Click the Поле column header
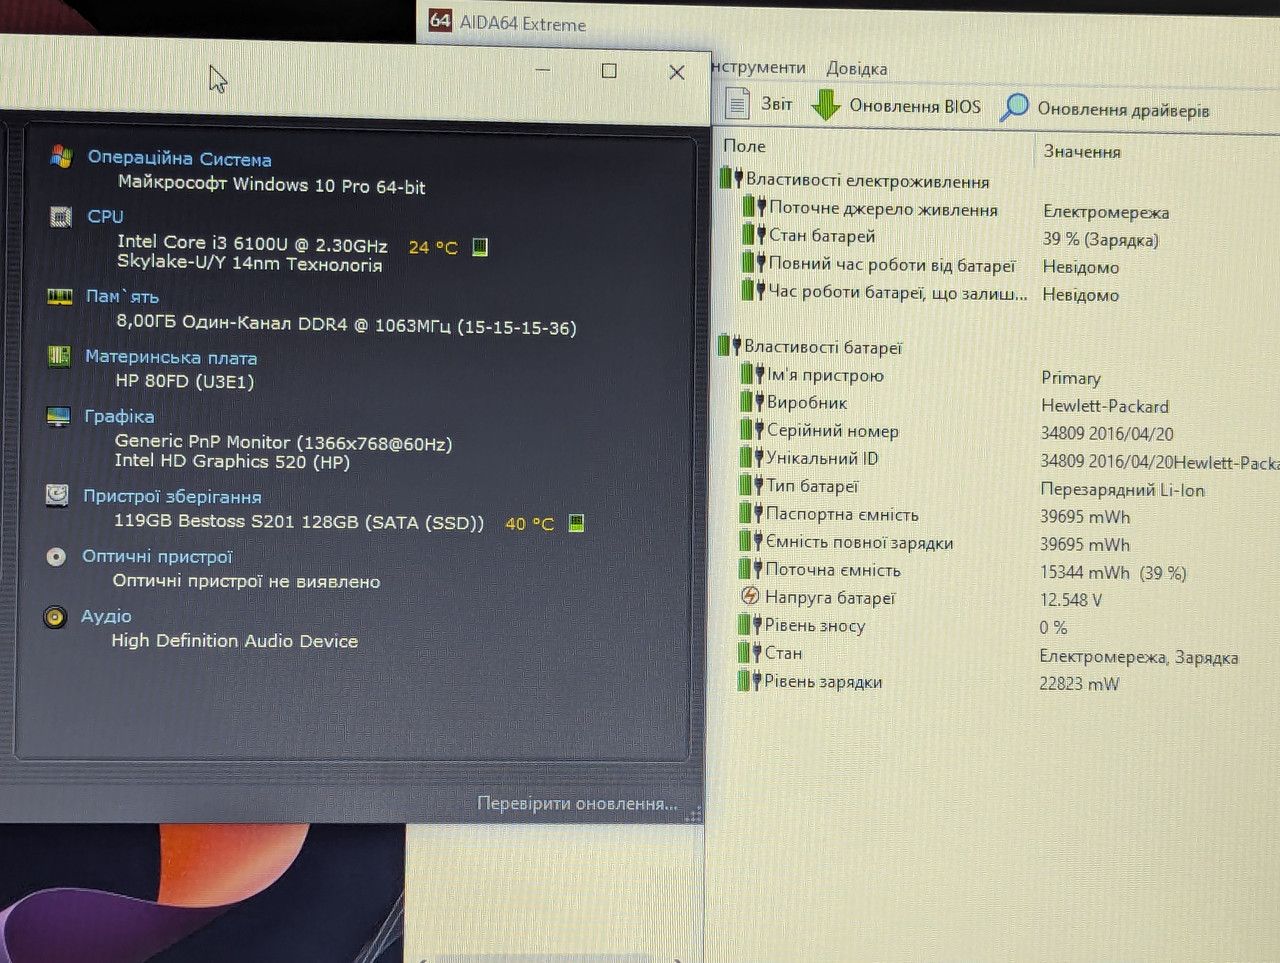1280x963 pixels. [744, 146]
